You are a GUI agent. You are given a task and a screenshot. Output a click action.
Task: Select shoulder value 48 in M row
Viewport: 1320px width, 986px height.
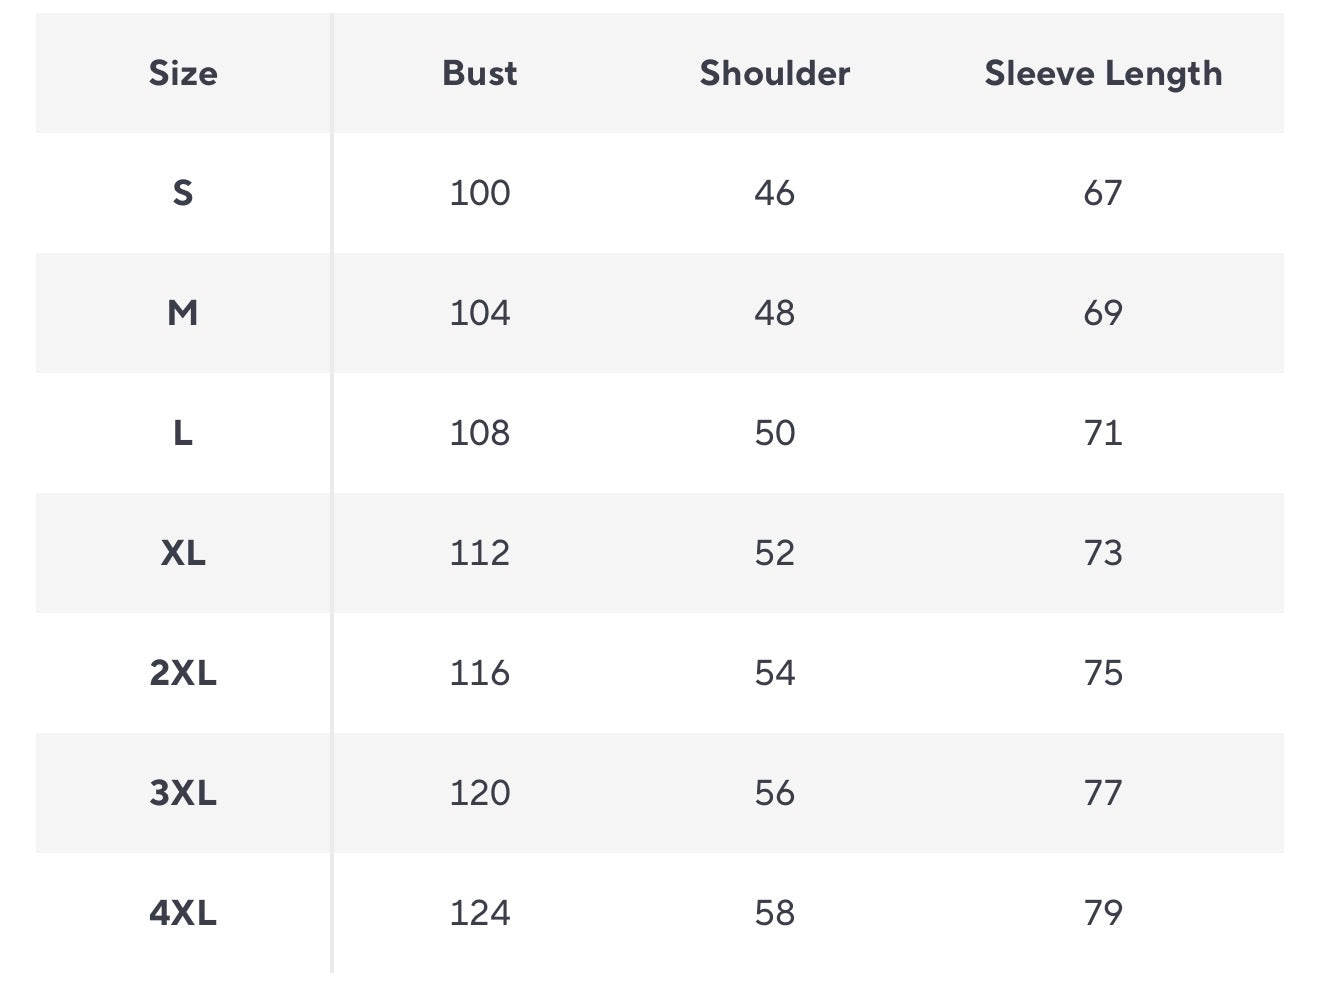774,313
